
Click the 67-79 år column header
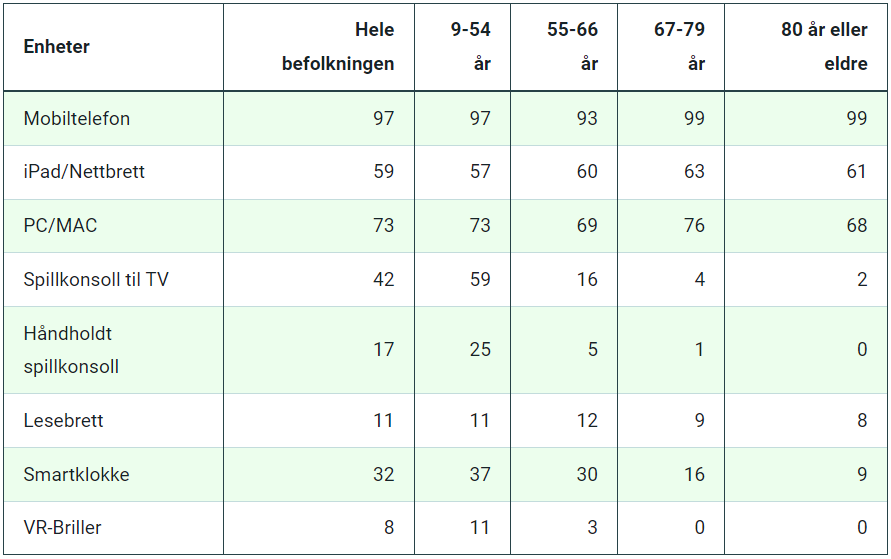click(680, 47)
